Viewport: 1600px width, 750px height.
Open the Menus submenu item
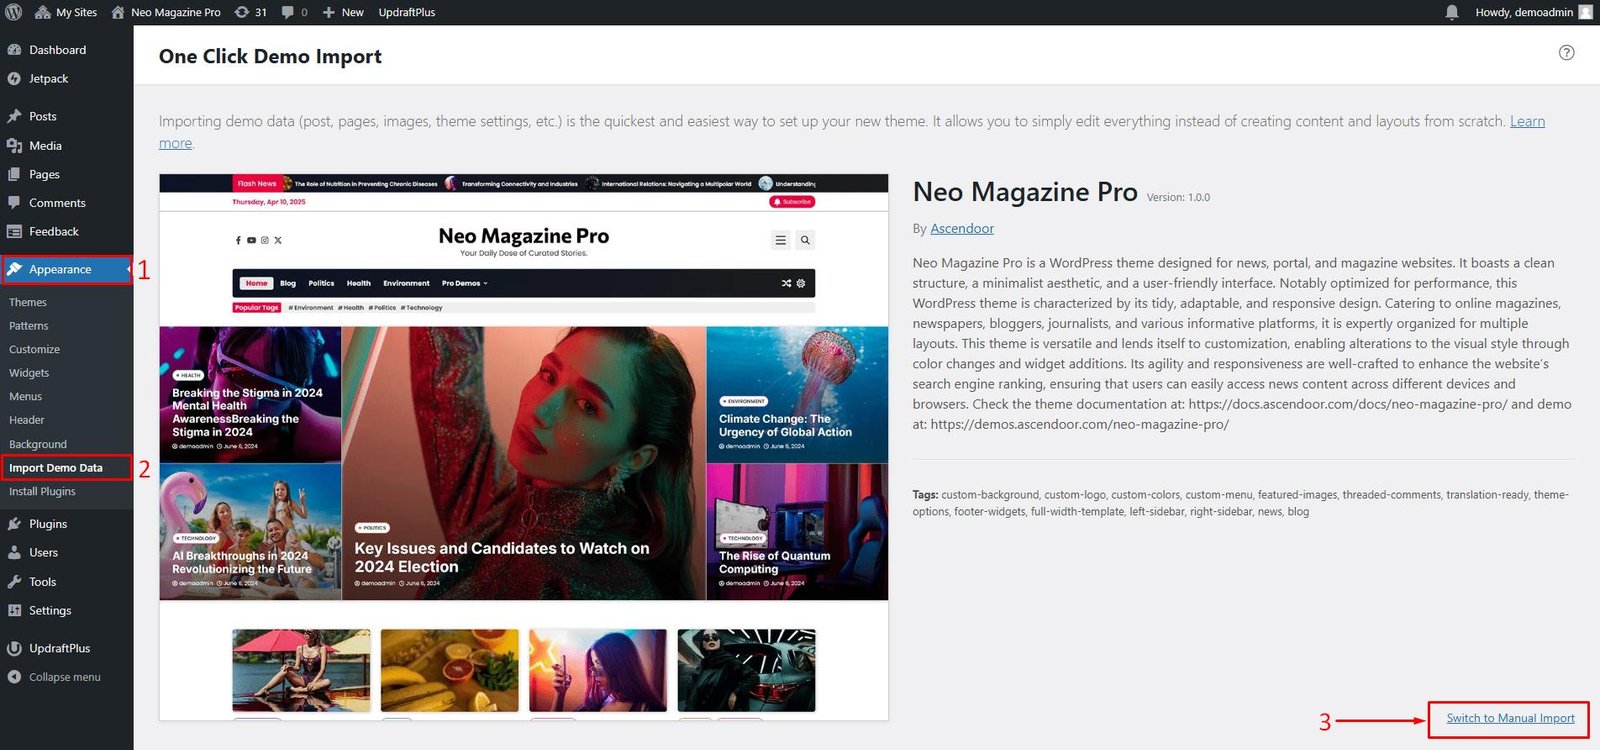point(25,396)
